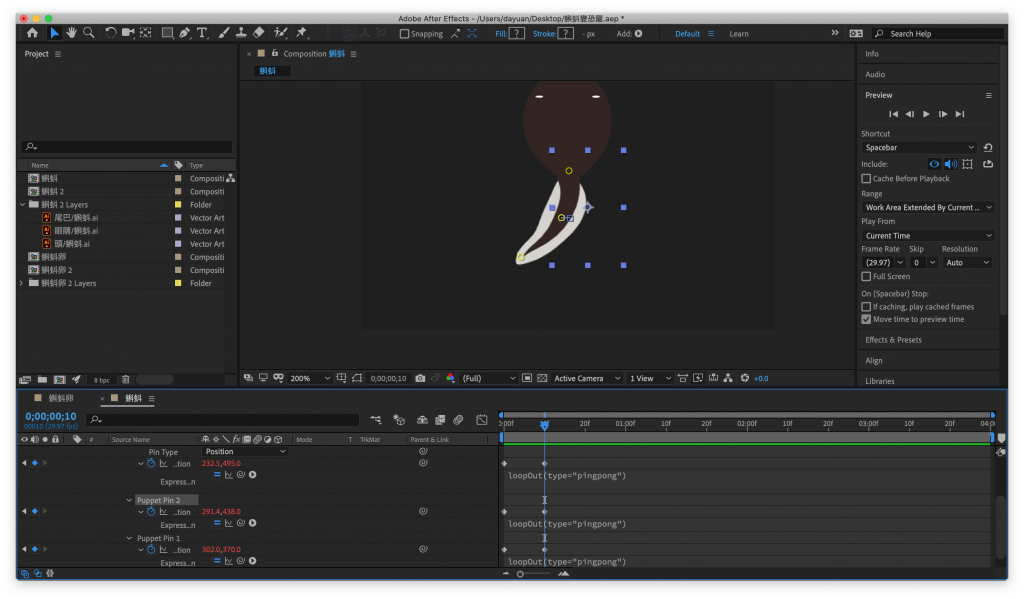Open composition flowchart from viewer bar
1024x599 pixels.
tap(728, 378)
